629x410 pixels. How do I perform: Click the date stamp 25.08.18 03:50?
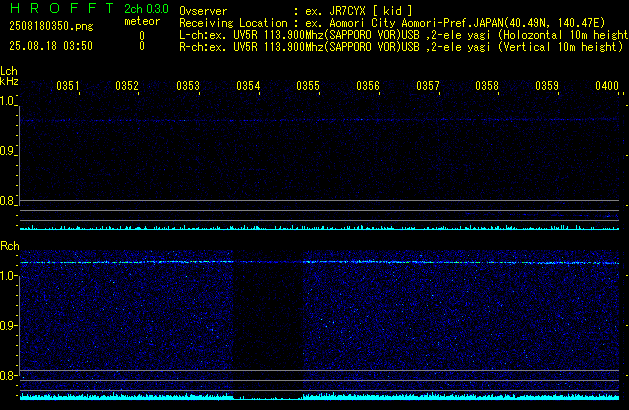point(51,46)
